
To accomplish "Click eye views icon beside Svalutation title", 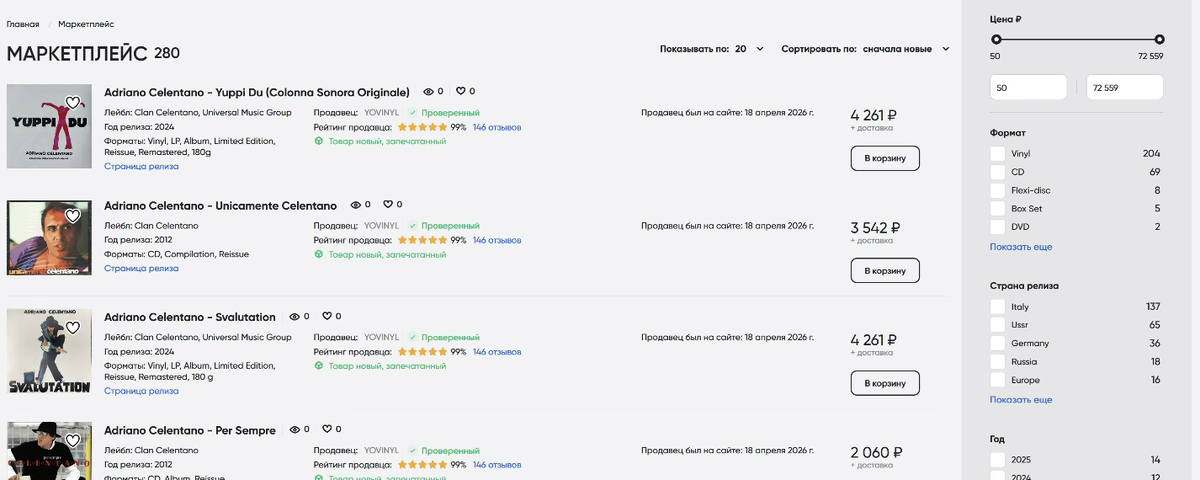I will coord(294,317).
